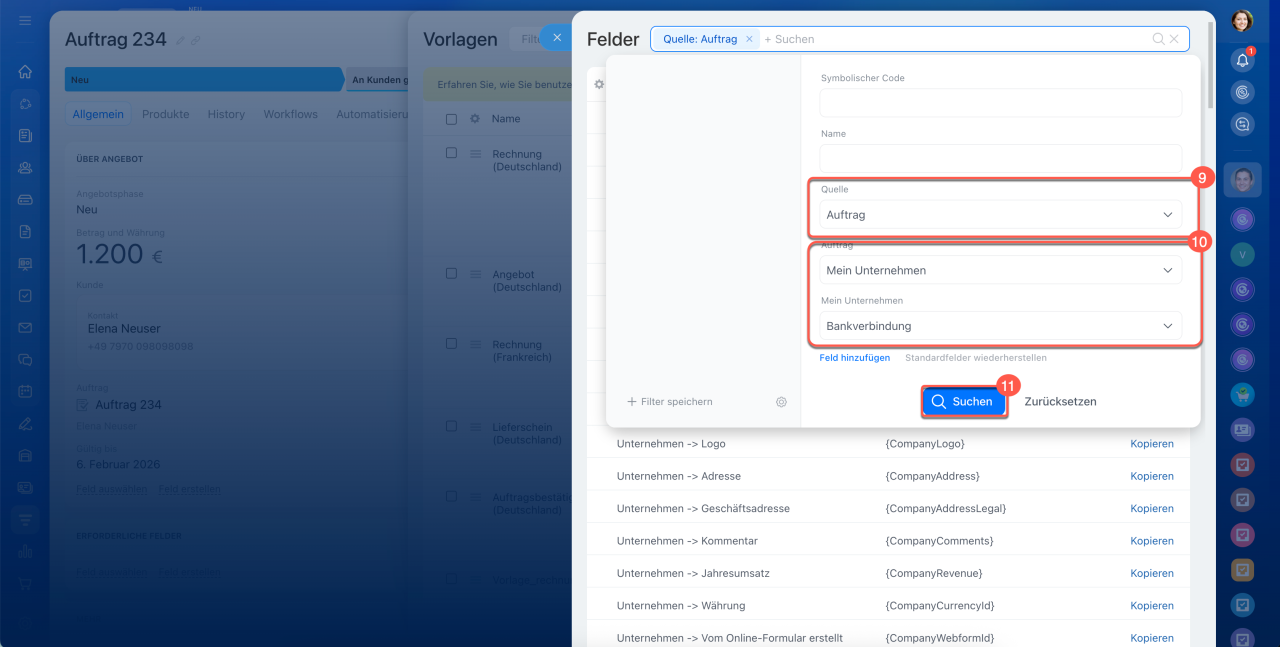Screen dimensions: 1280x647
Task: Check the 'Lieferschein (Deutschland)' template checkbox
Action: 451,426
